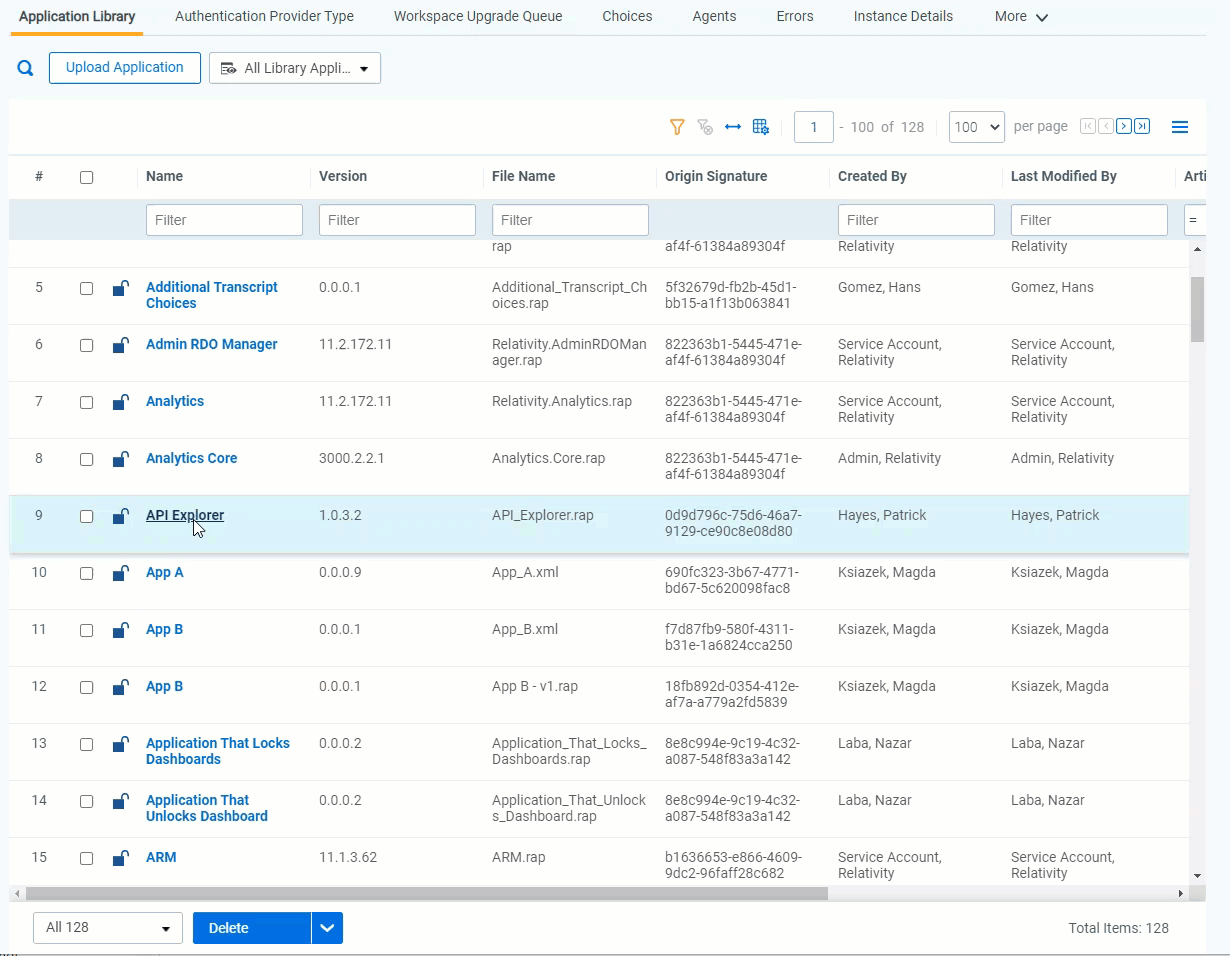The width and height of the screenshot is (1230, 956).
Task: Expand the Delete button dropdown arrow
Action: (327, 928)
